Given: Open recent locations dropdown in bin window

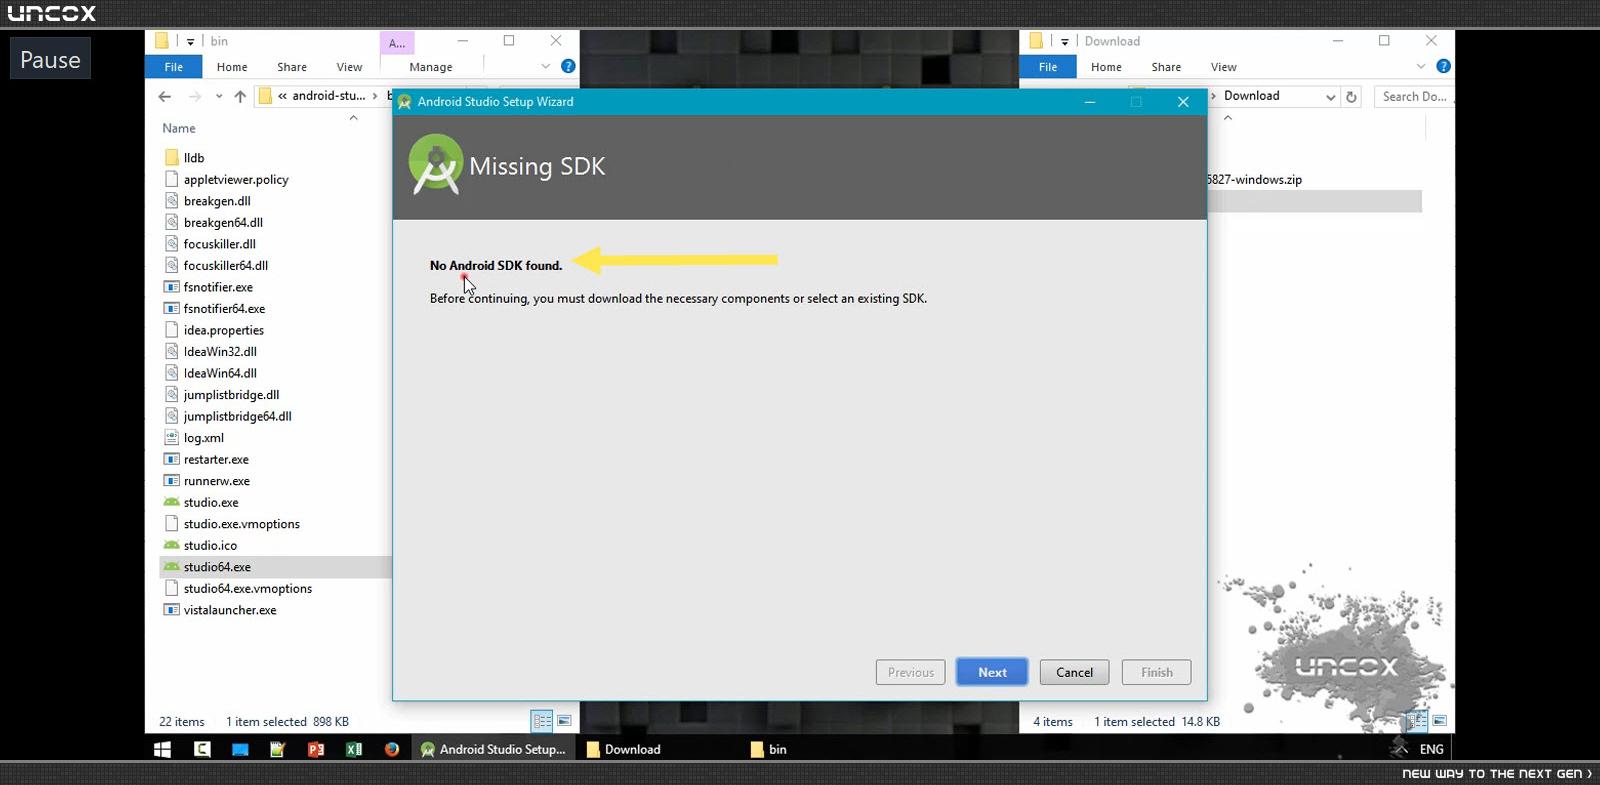Looking at the screenshot, I should [x=219, y=96].
